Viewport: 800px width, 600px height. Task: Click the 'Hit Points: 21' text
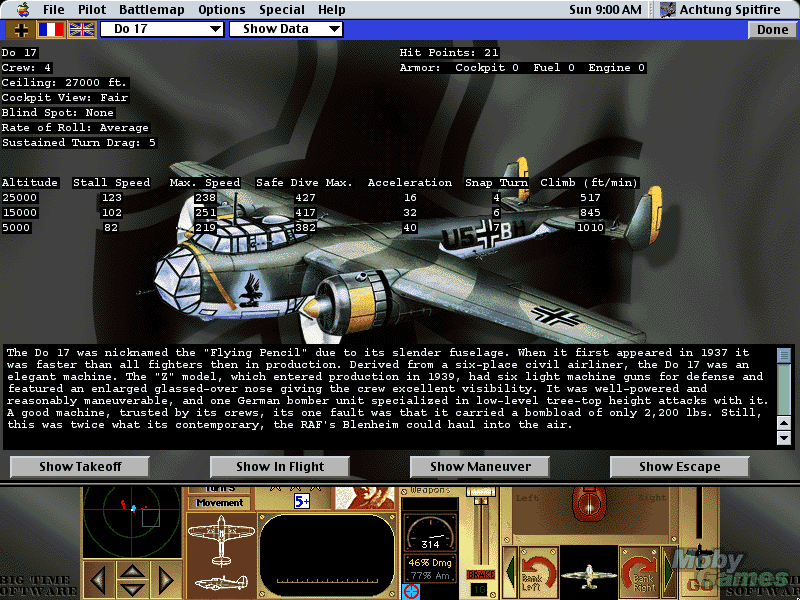point(449,53)
